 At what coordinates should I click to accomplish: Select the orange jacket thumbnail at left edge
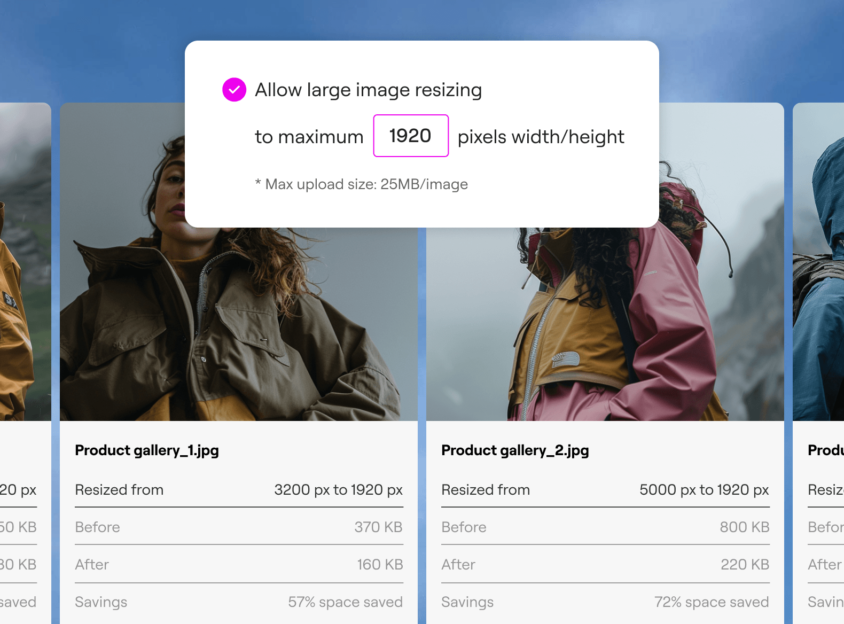click(x=25, y=262)
